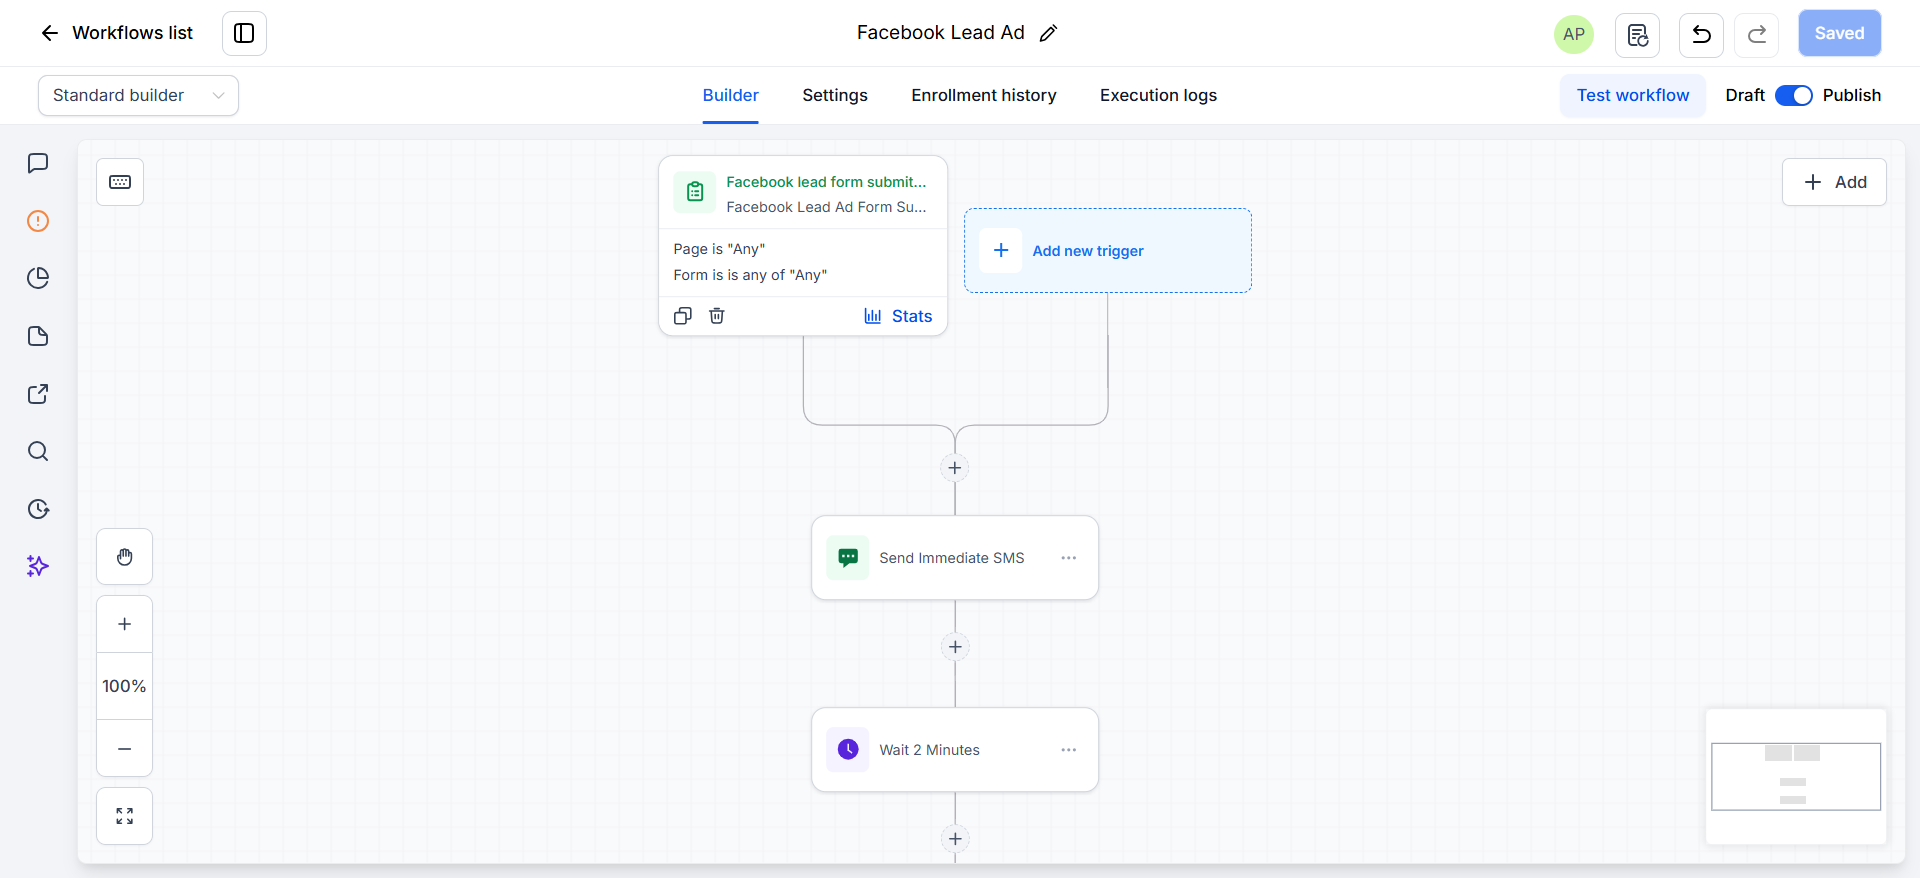This screenshot has height=878, width=1920.
Task: Click 'Page is "Any"' filter text
Action: (719, 249)
